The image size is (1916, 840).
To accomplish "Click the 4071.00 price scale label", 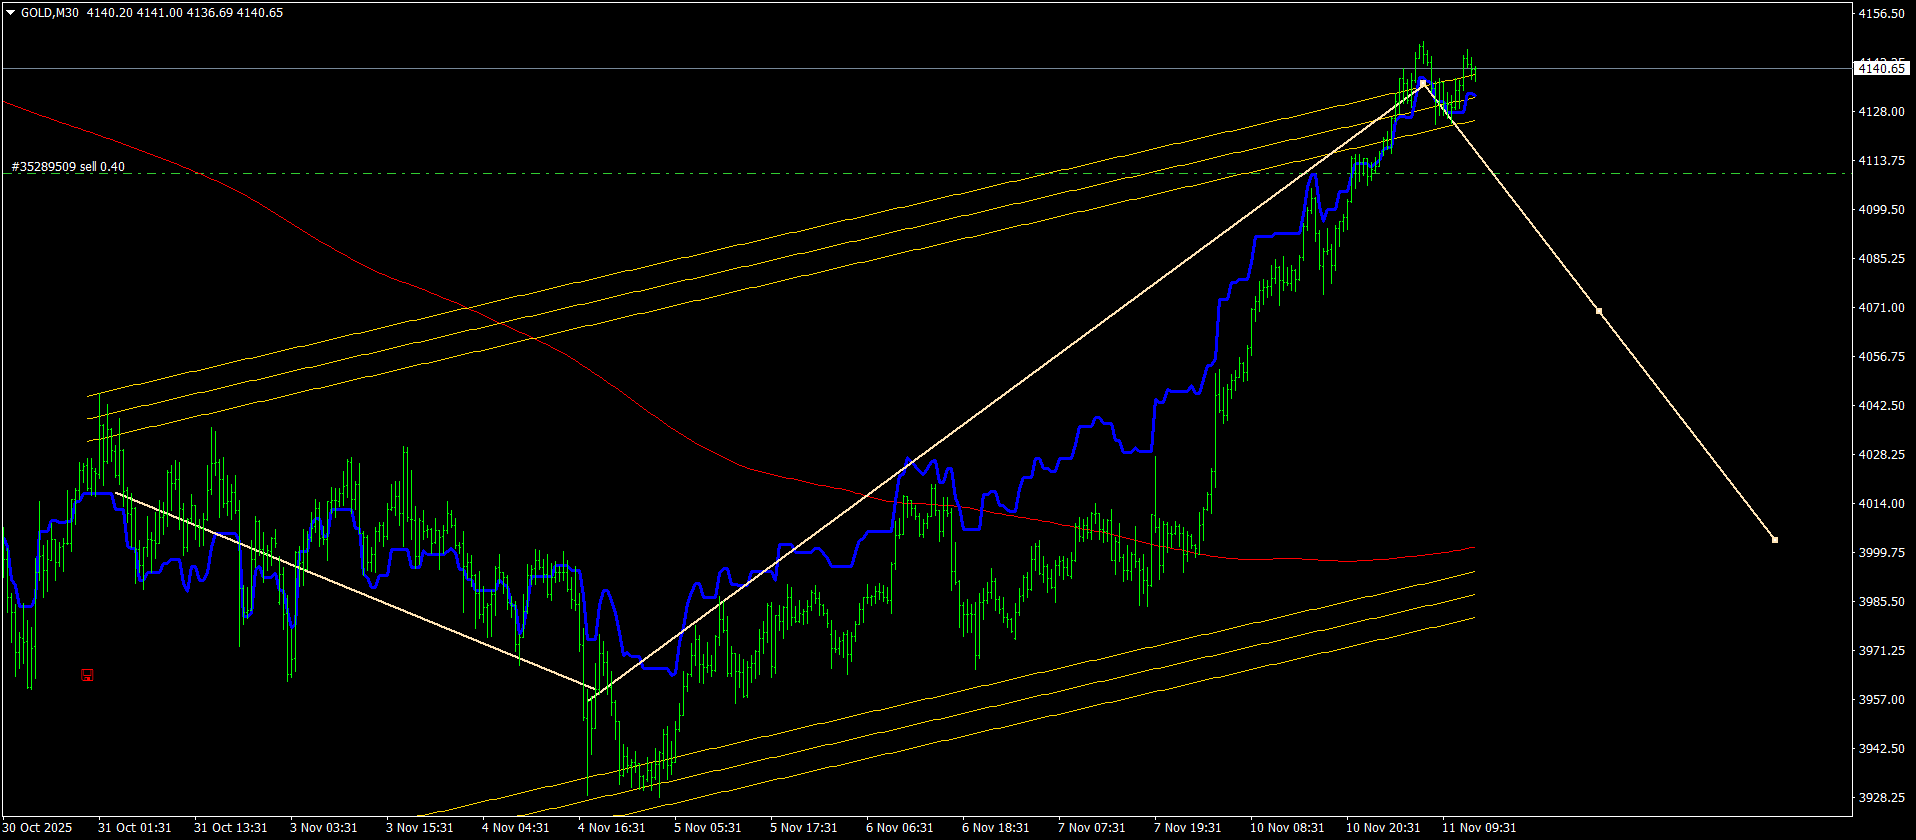I will coord(1881,308).
